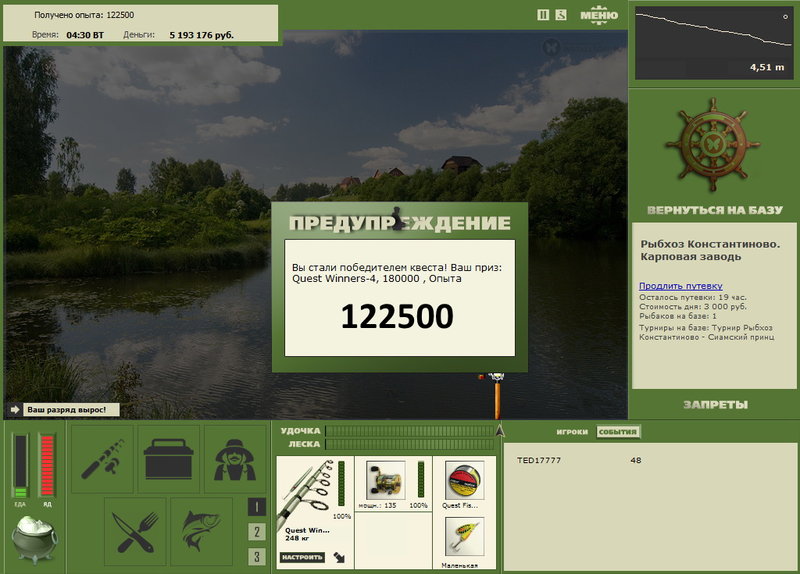Click the 122500 number in the dialog
Screen dimensions: 800x574
397,316
